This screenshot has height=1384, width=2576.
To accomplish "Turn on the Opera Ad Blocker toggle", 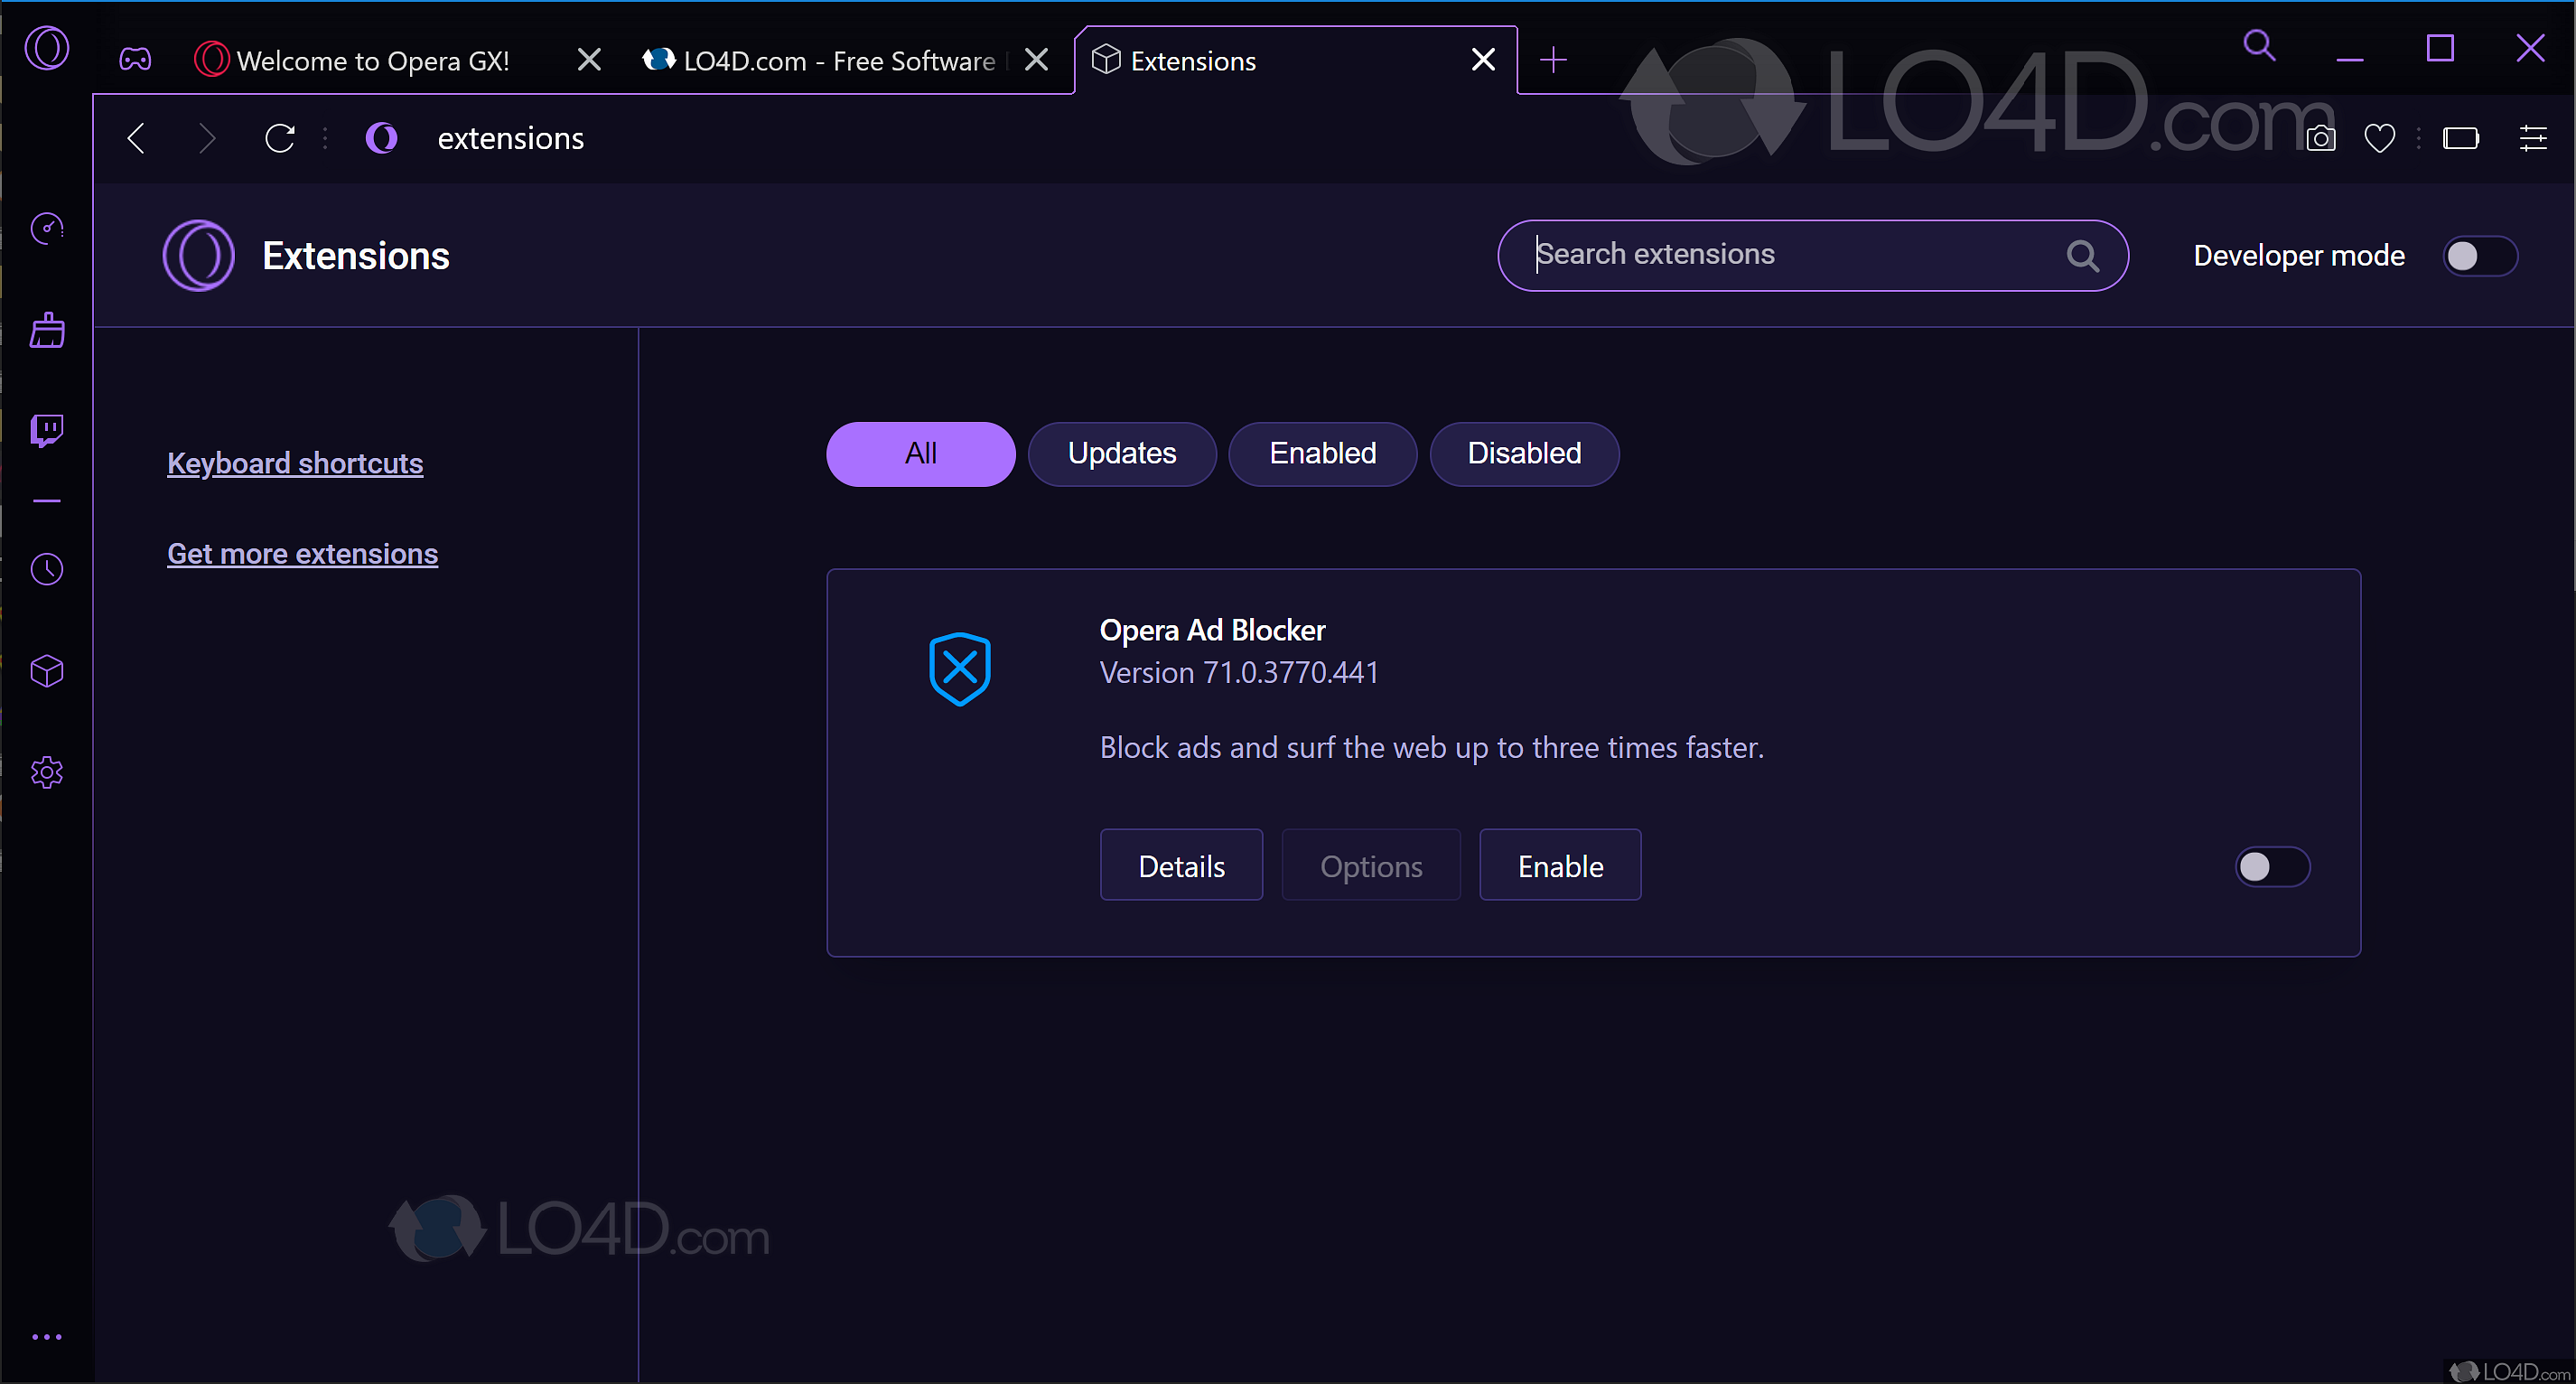I will (x=2271, y=866).
